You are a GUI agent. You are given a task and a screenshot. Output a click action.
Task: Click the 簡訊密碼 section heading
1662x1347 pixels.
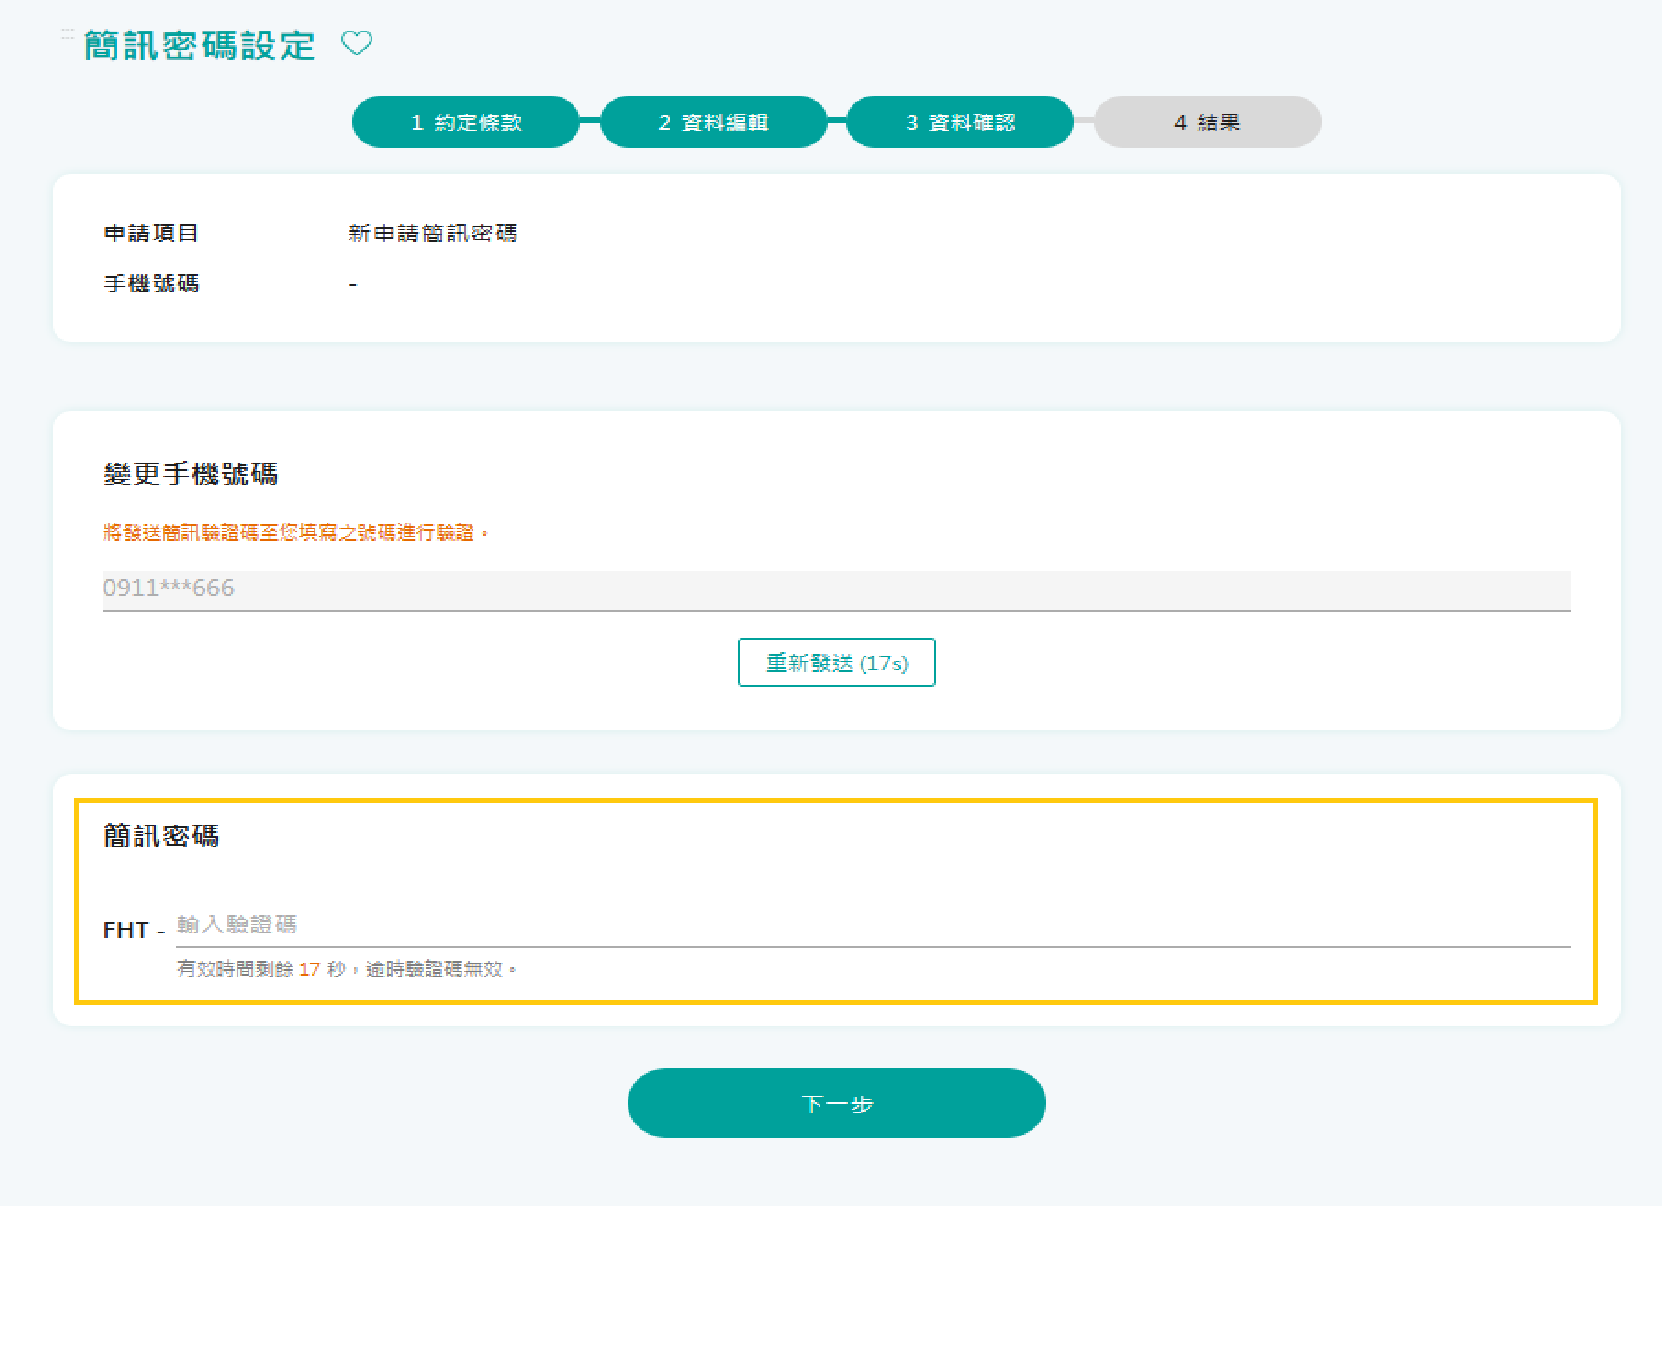(161, 836)
